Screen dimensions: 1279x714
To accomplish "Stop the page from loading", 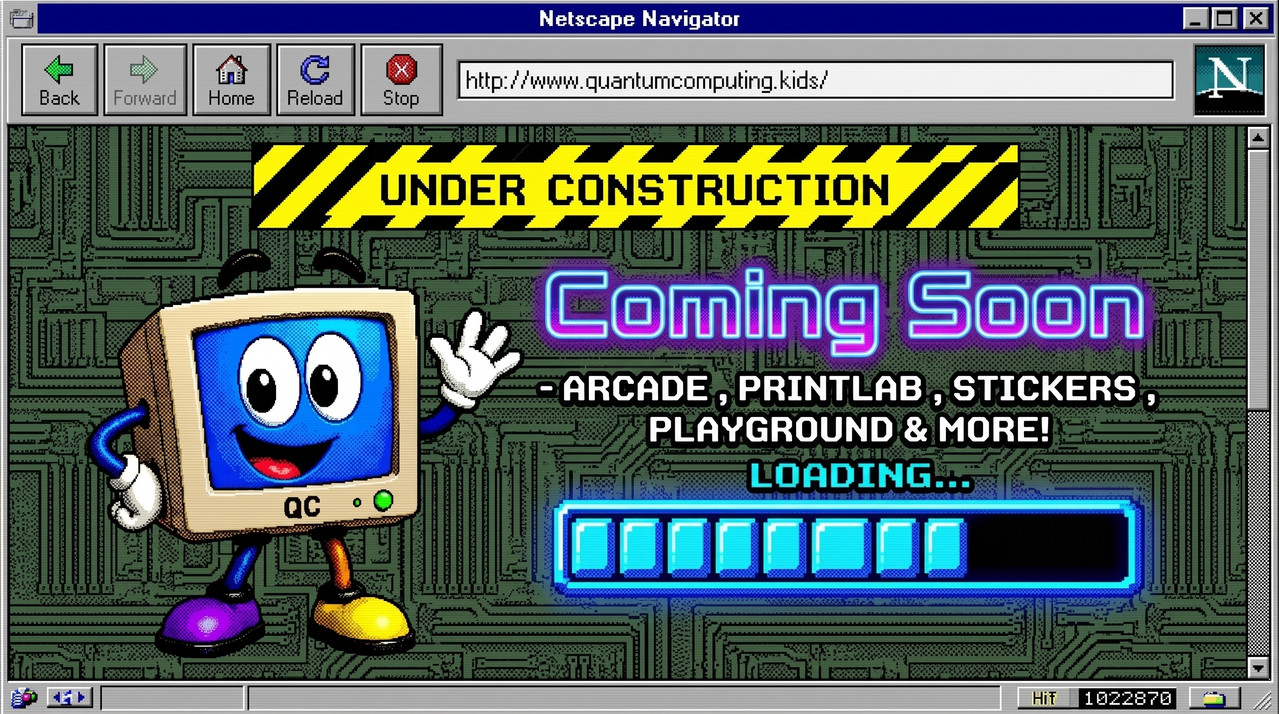I will pyautogui.click(x=401, y=81).
